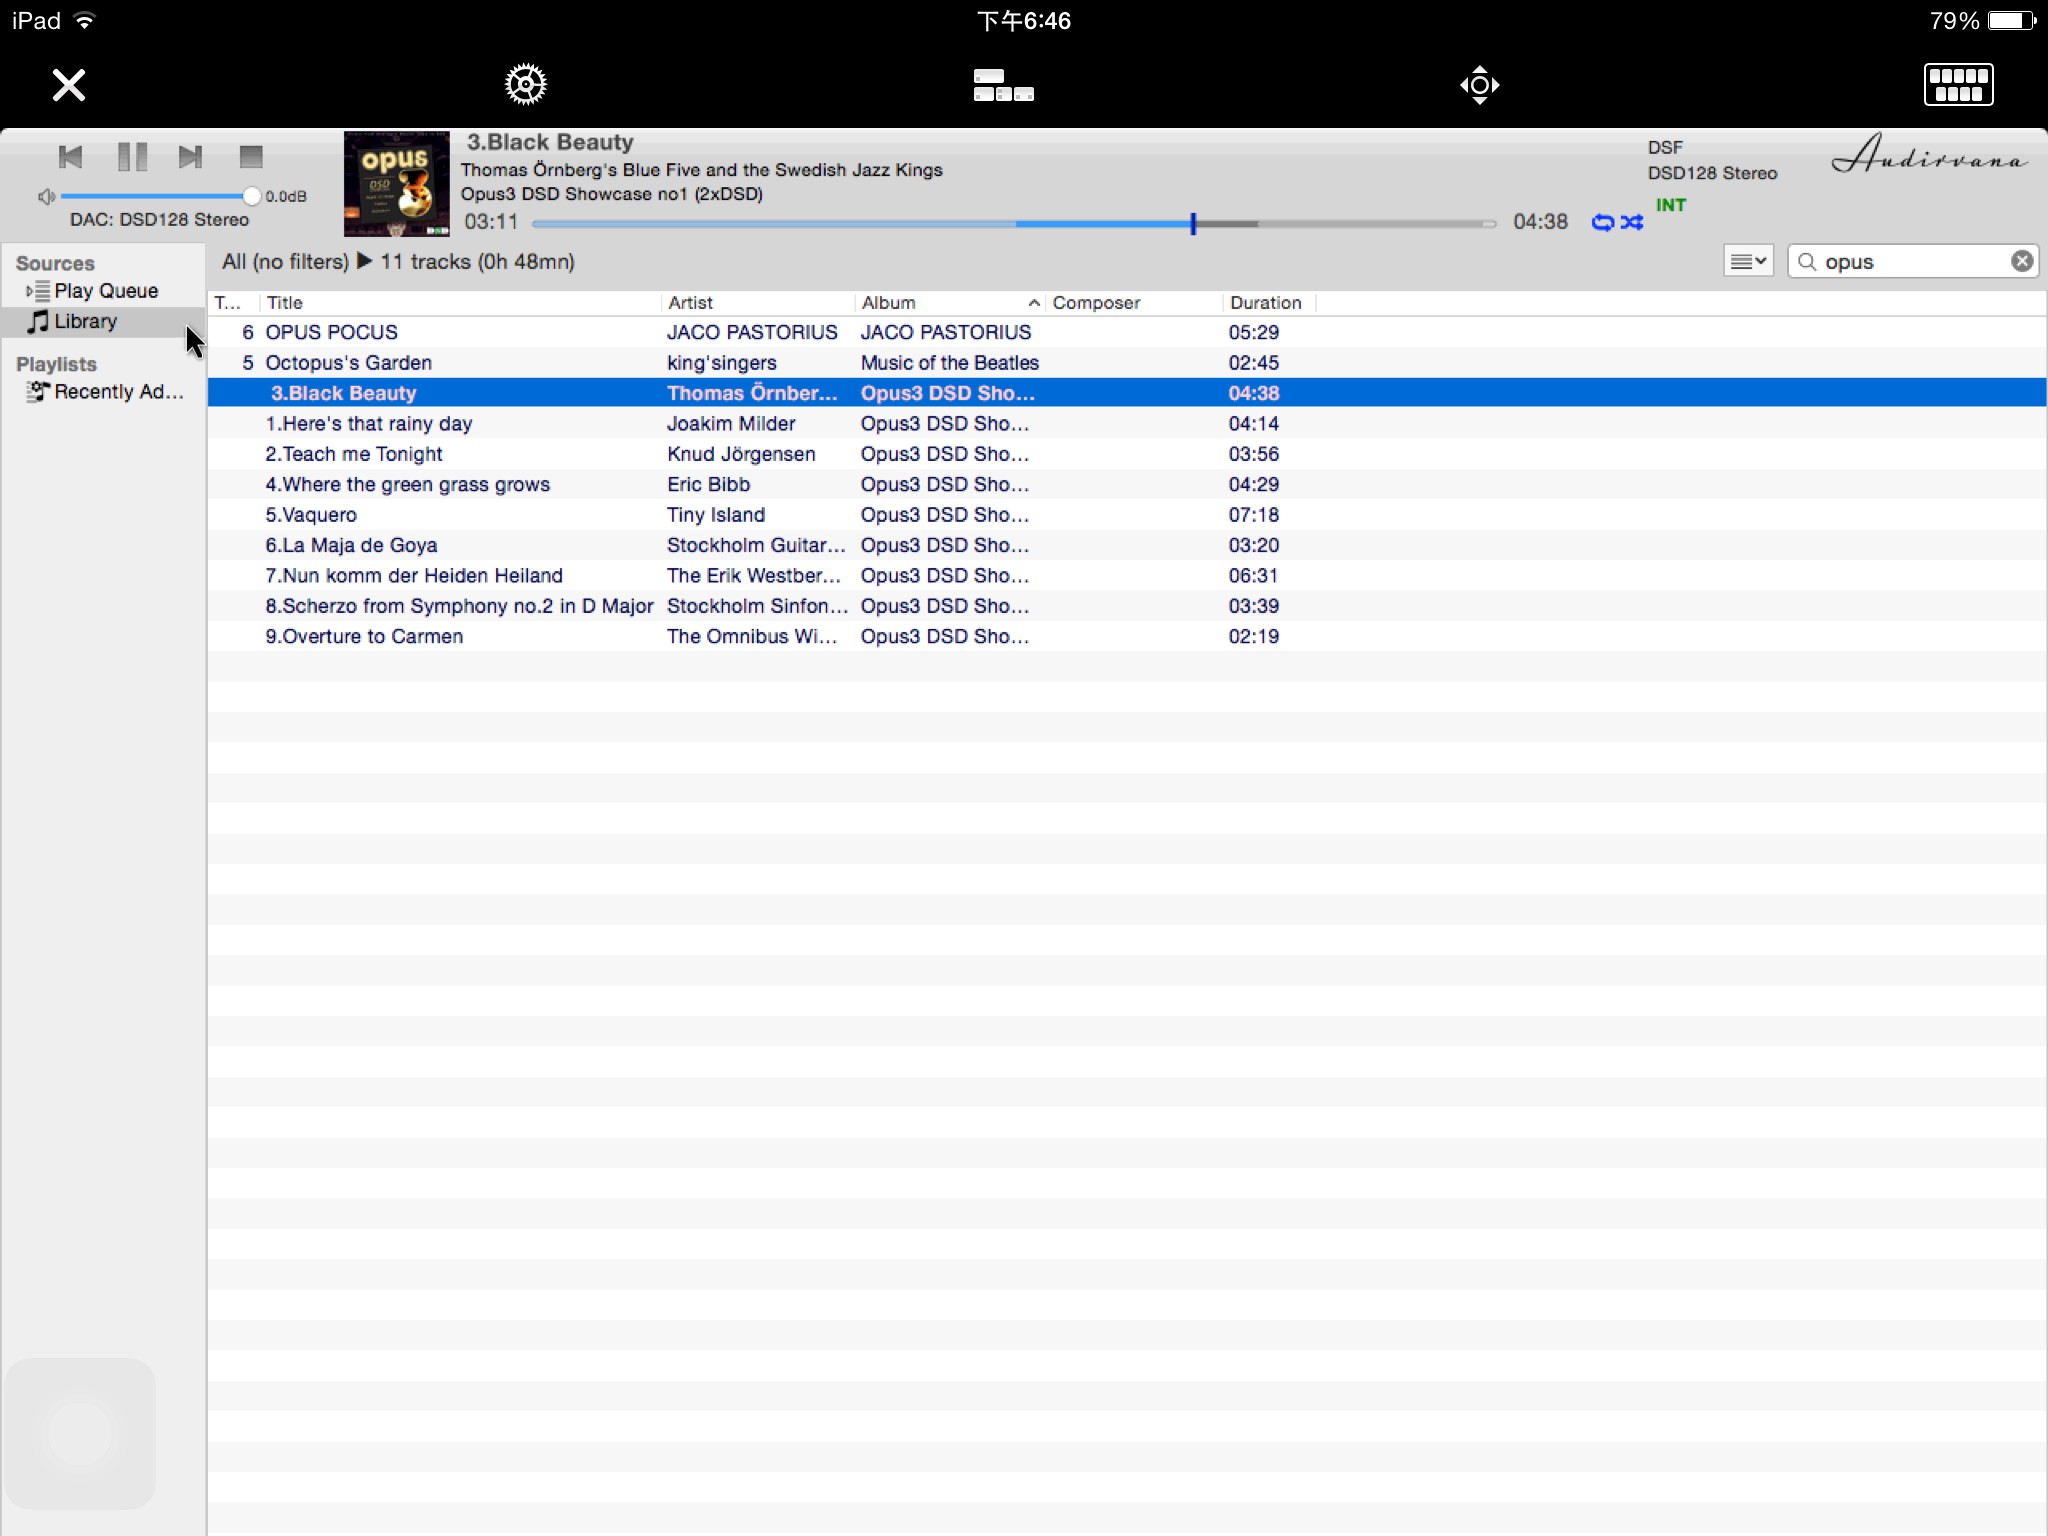Click the track progress slider

tap(1014, 223)
